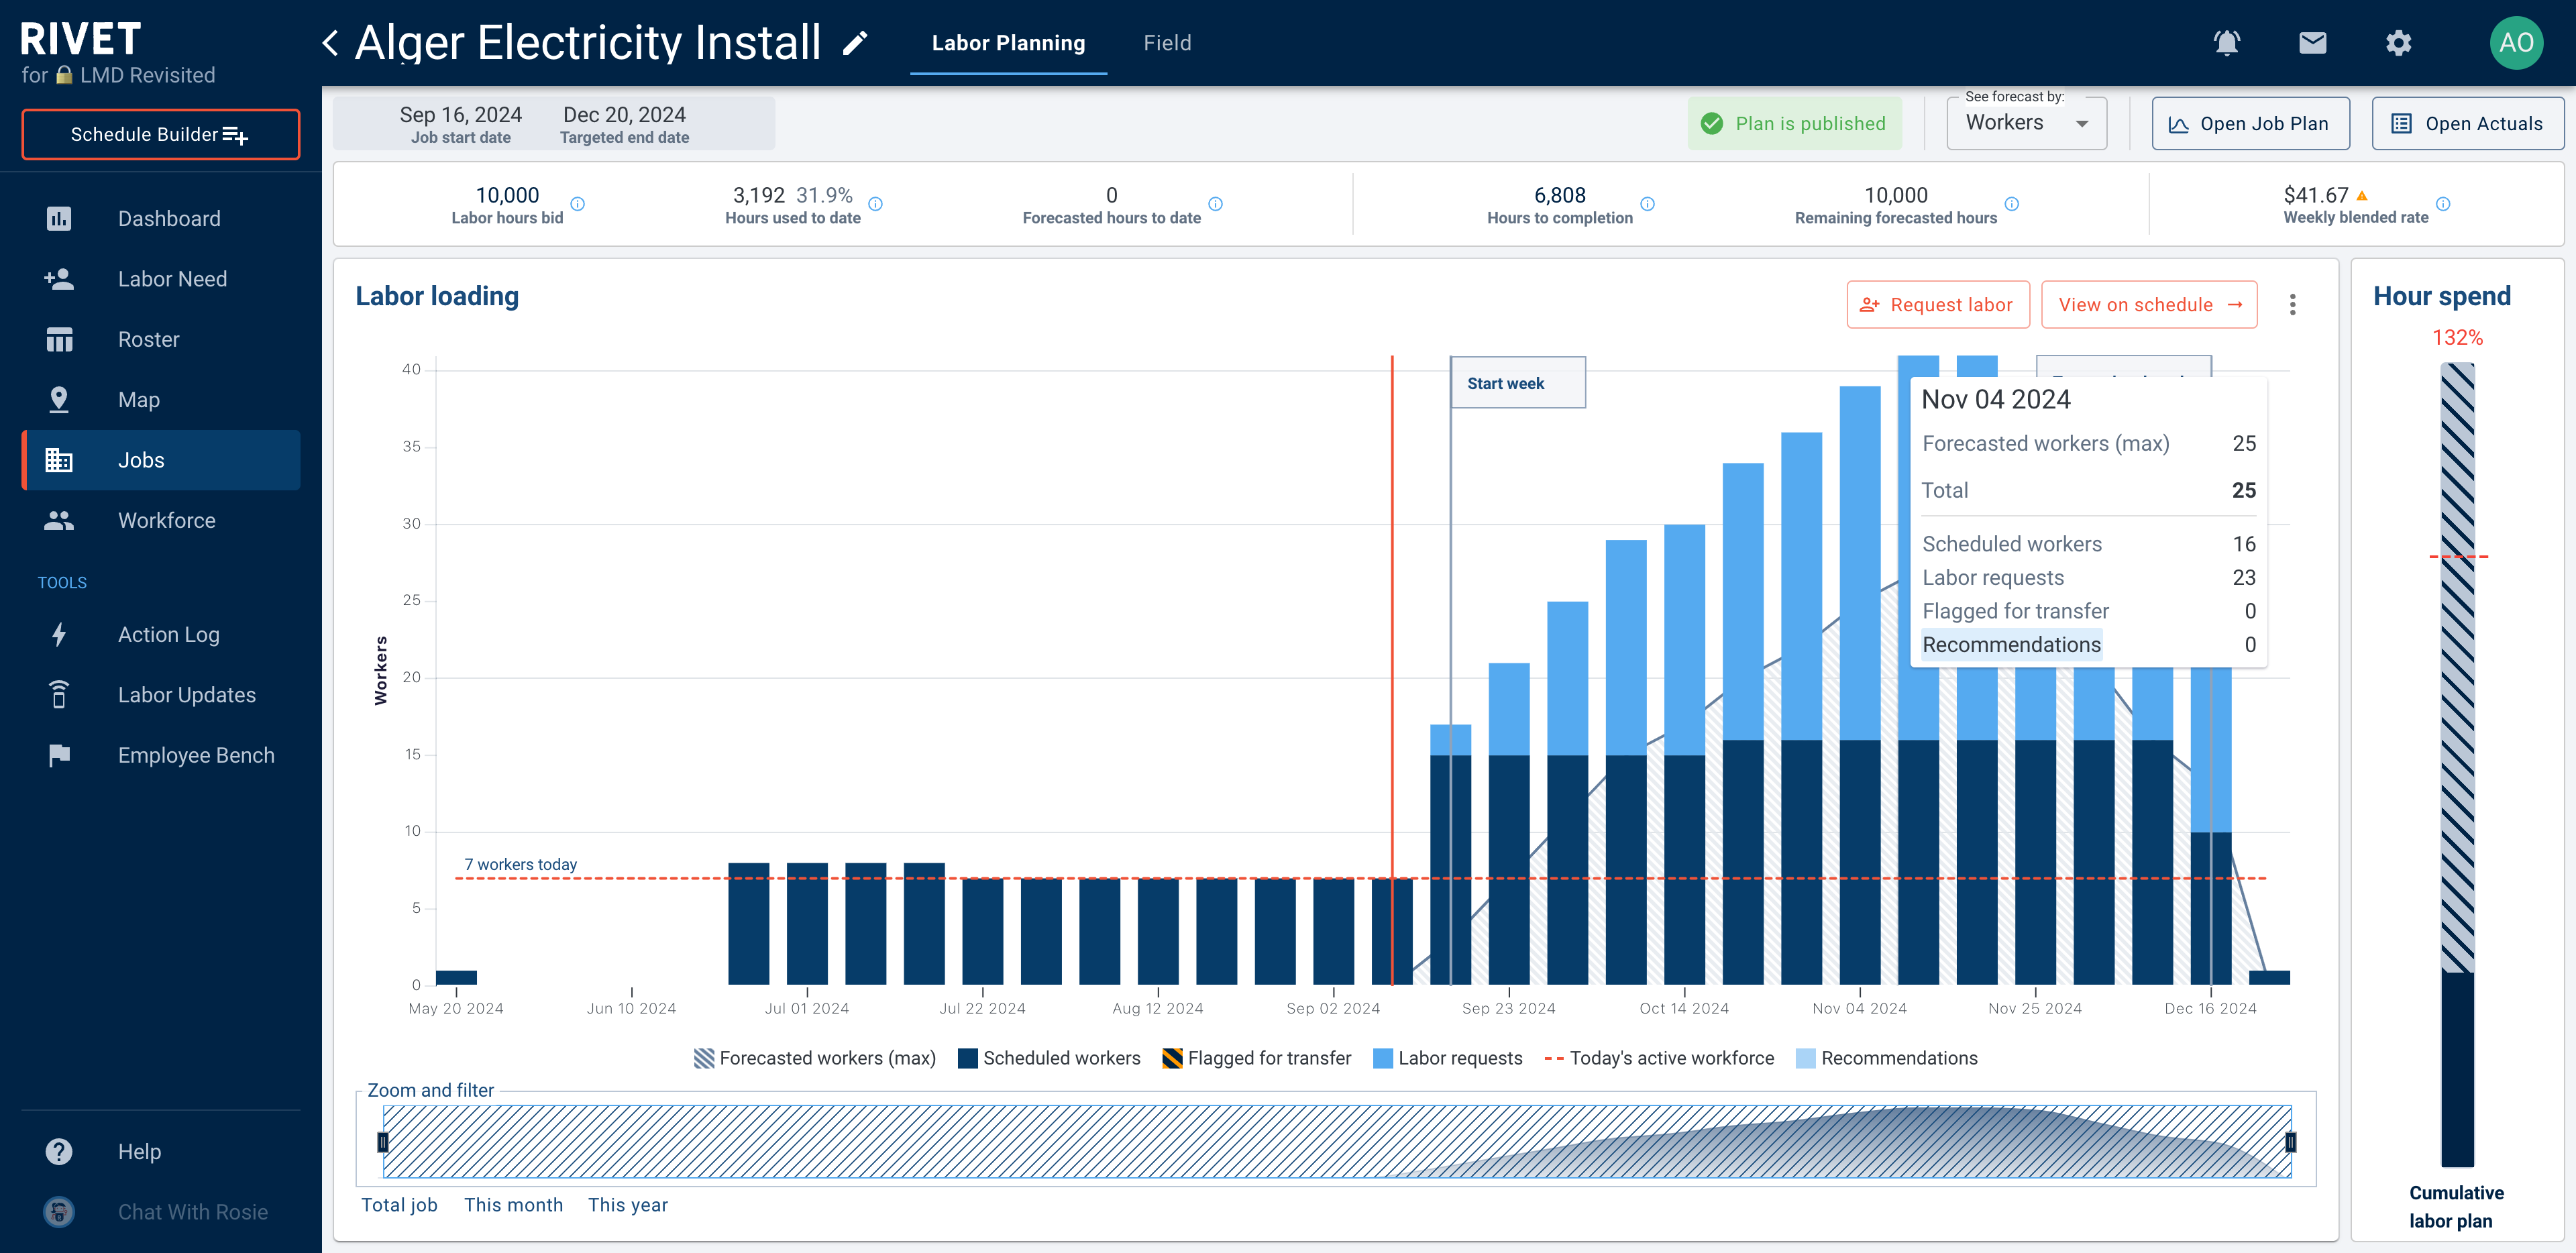Click the Request labor button
Viewport: 2576px width, 1253px height.
click(x=1937, y=305)
